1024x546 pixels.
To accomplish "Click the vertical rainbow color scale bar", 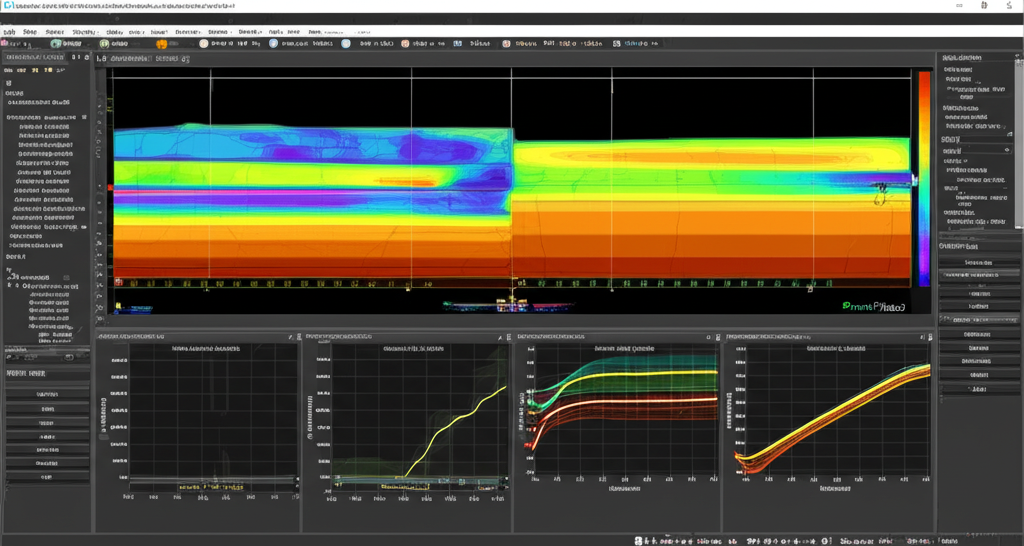I will (924, 178).
